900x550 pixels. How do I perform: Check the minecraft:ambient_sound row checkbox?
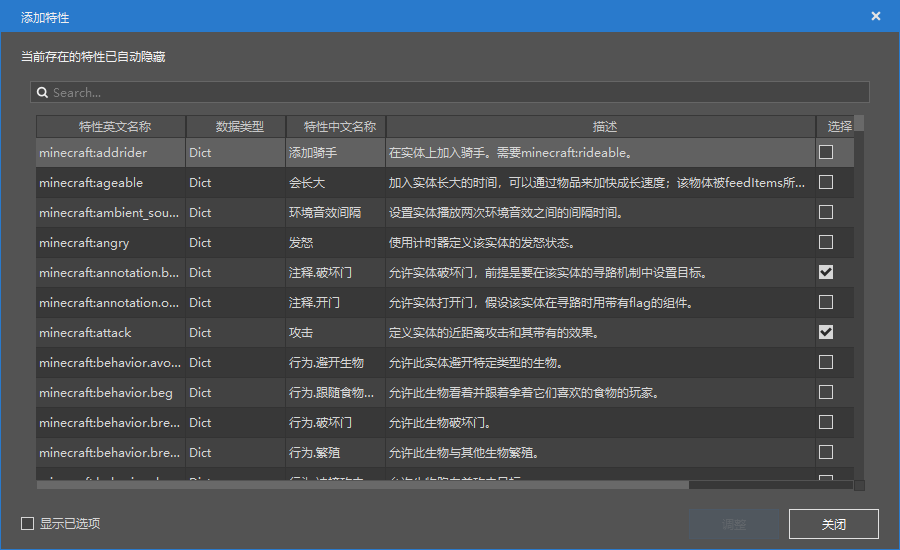tap(826, 212)
